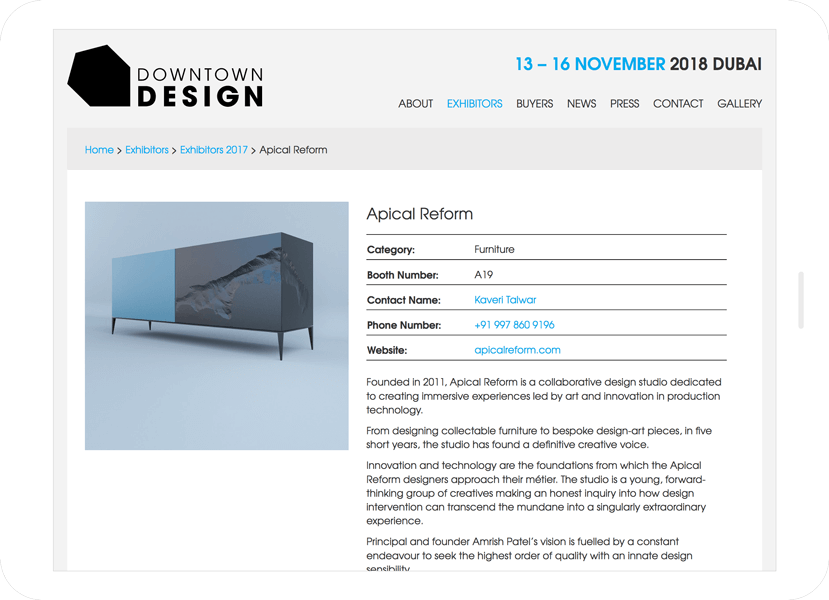
Task: Click the sideboard furniture product image
Action: (x=217, y=326)
